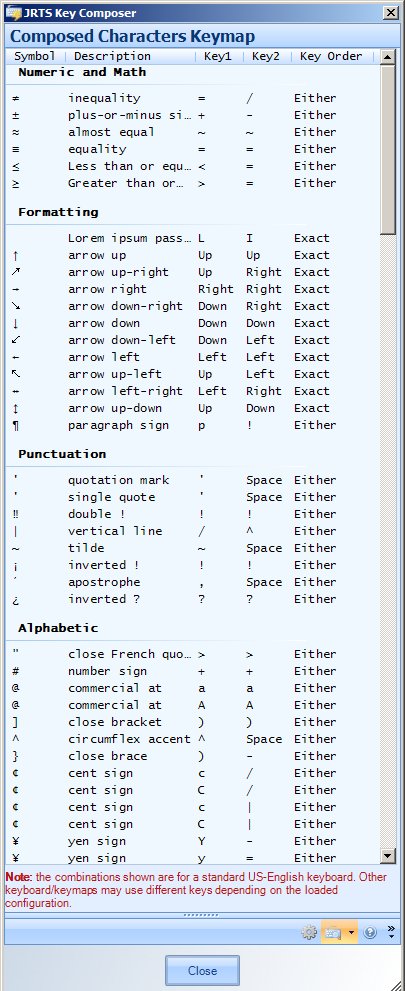Click the Close button
The image size is (405, 991).
tap(202, 971)
